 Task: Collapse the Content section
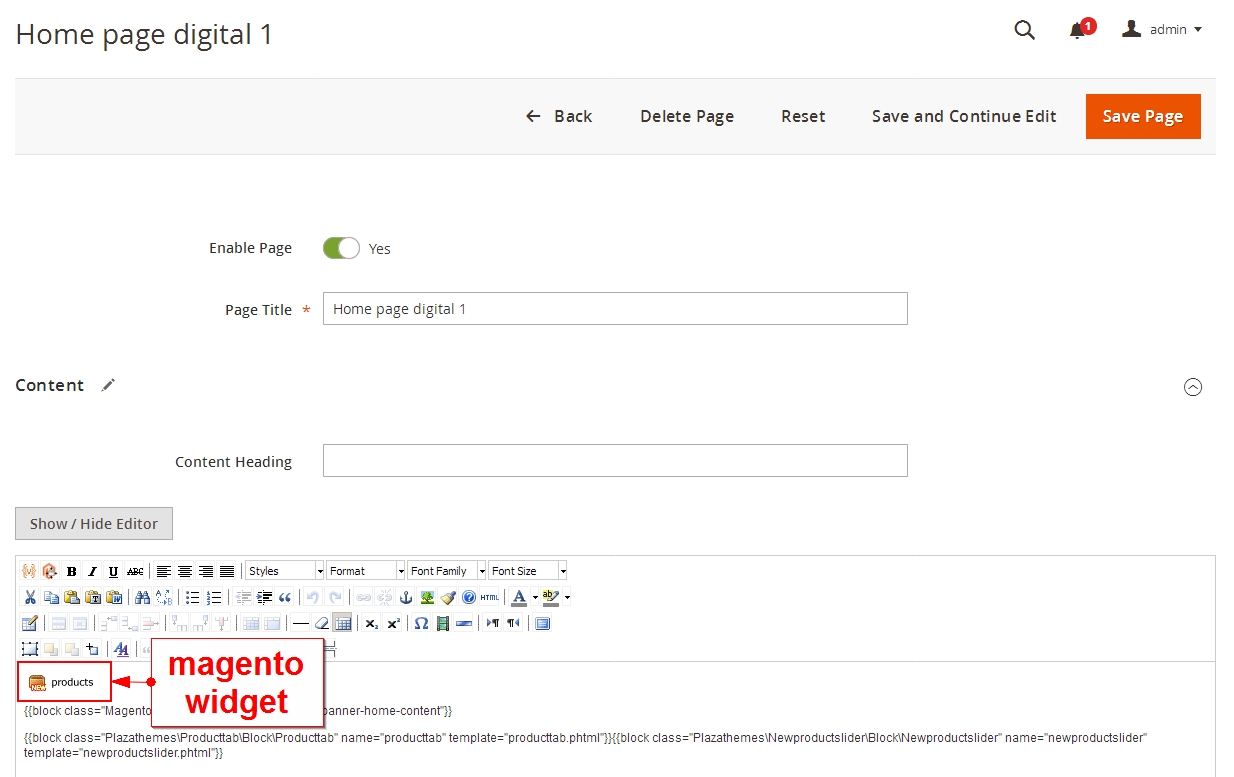coord(1192,387)
